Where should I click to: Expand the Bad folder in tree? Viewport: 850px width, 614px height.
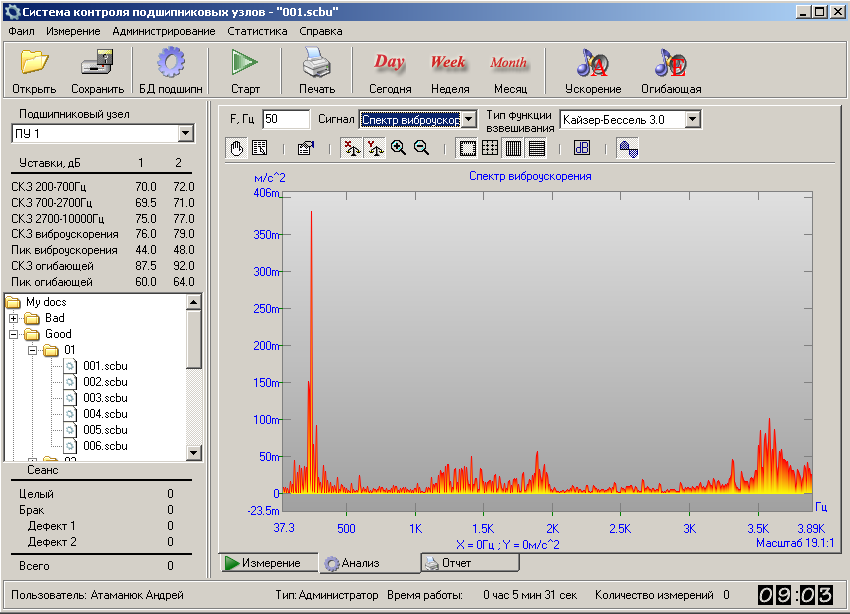click(14, 318)
